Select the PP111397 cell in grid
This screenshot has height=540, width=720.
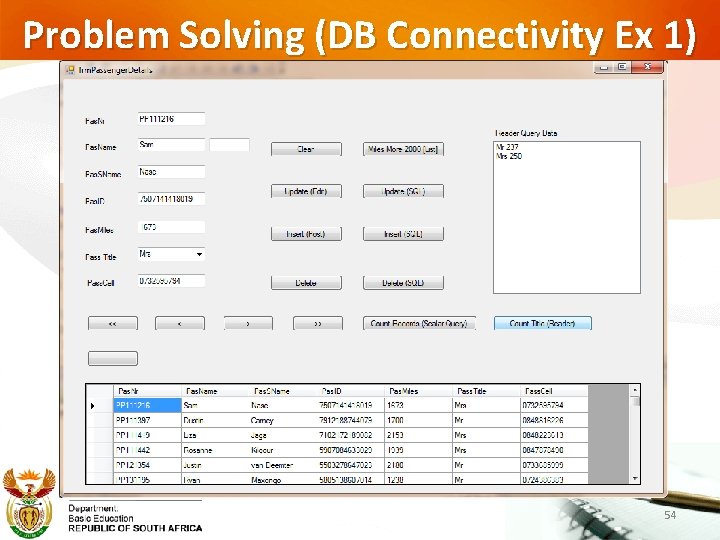pos(147,420)
